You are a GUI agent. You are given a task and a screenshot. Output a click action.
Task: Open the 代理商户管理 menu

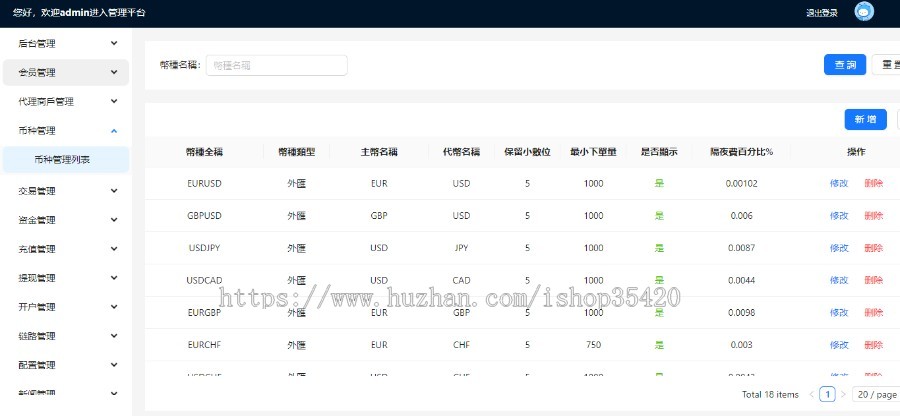pyautogui.click(x=66, y=102)
